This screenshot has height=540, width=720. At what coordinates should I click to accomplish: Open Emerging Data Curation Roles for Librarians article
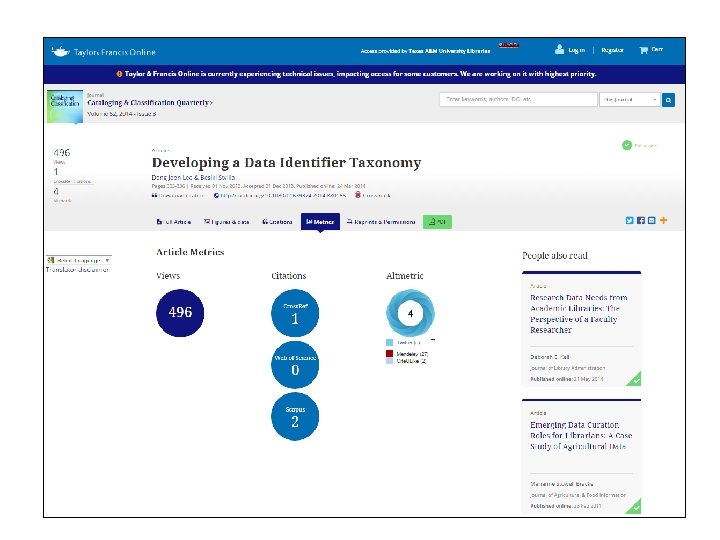[581, 435]
